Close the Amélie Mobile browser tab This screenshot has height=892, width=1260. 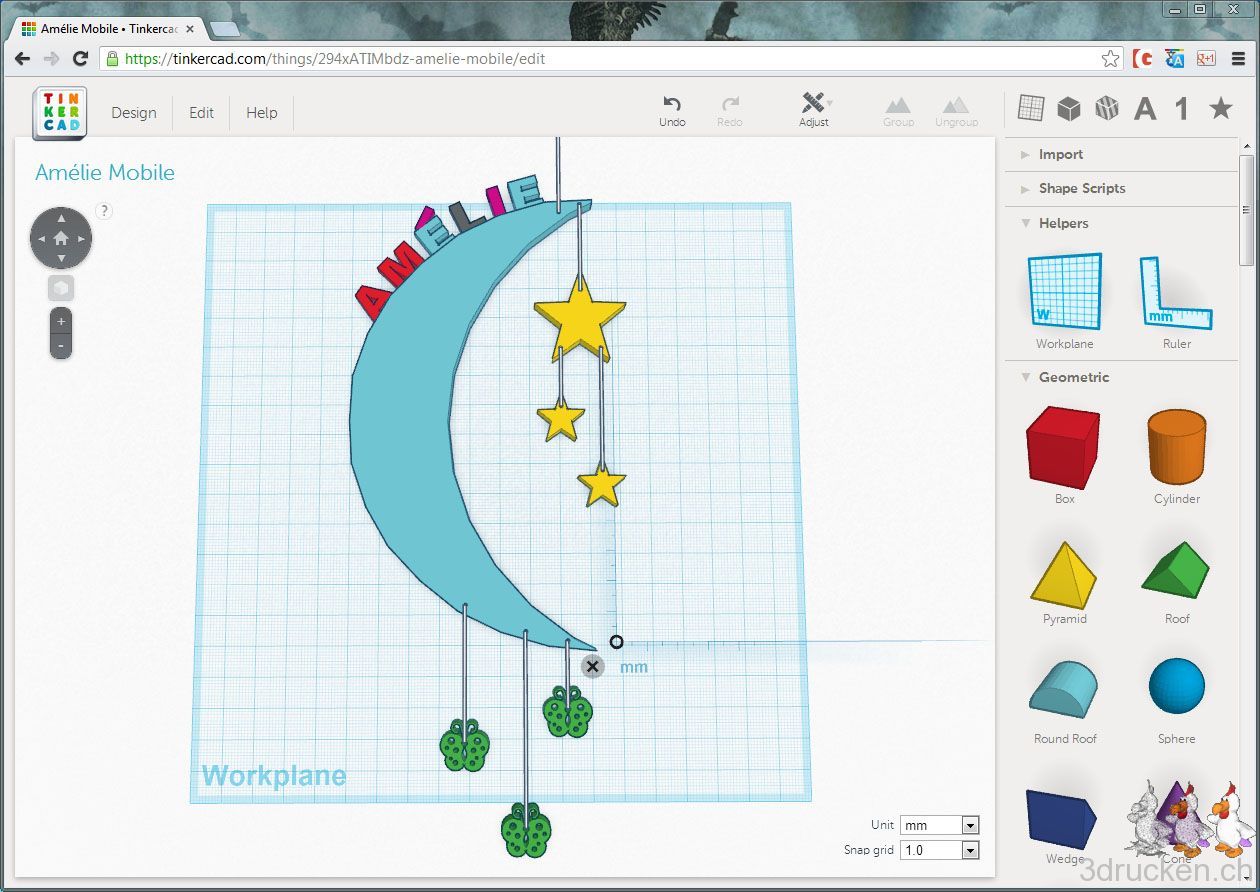click(x=190, y=29)
